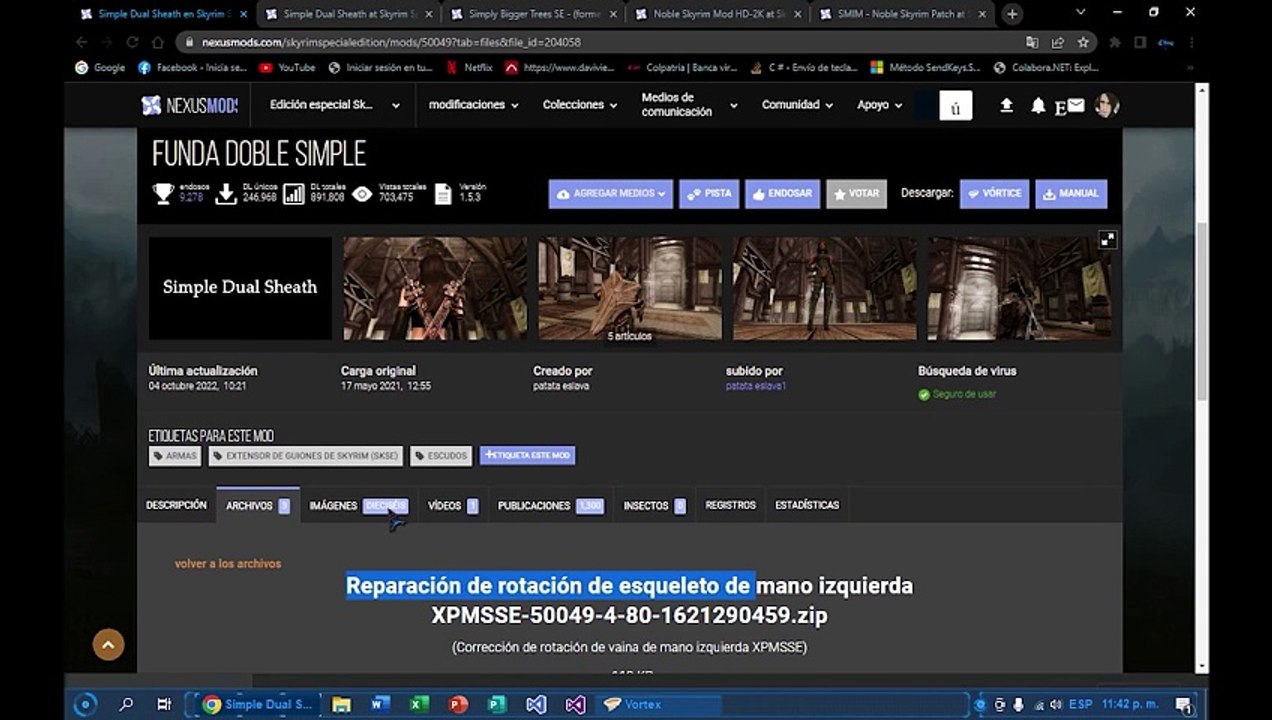Expand Medios de comunicación menu

pyautogui.click(x=689, y=105)
